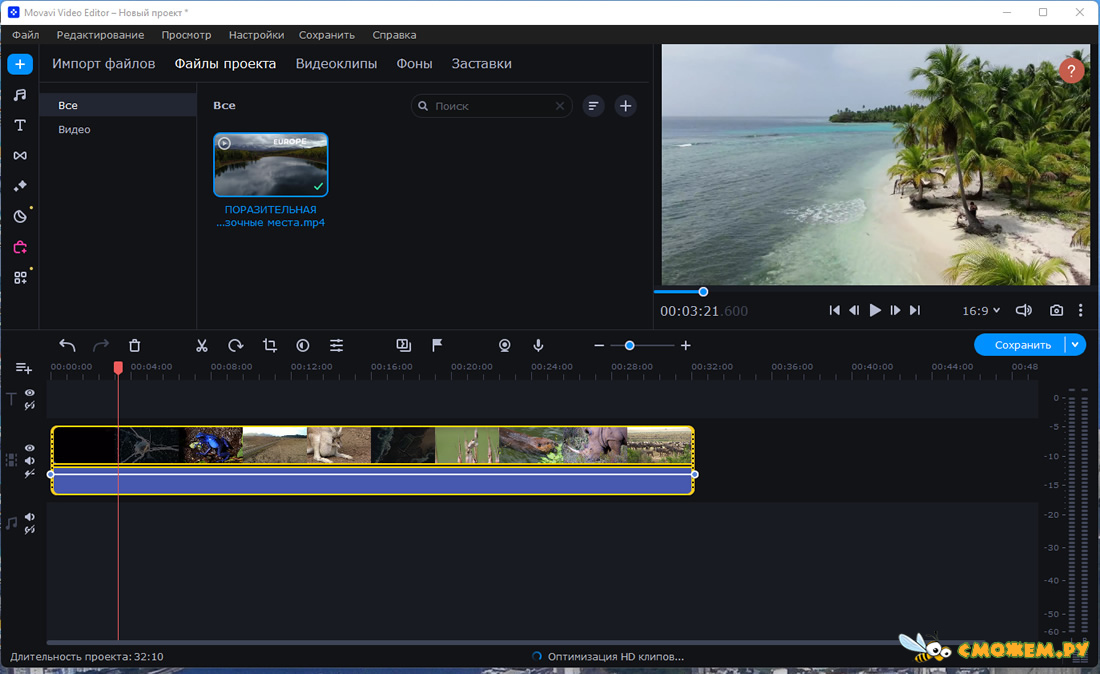Open the Справка menu

click(394, 35)
